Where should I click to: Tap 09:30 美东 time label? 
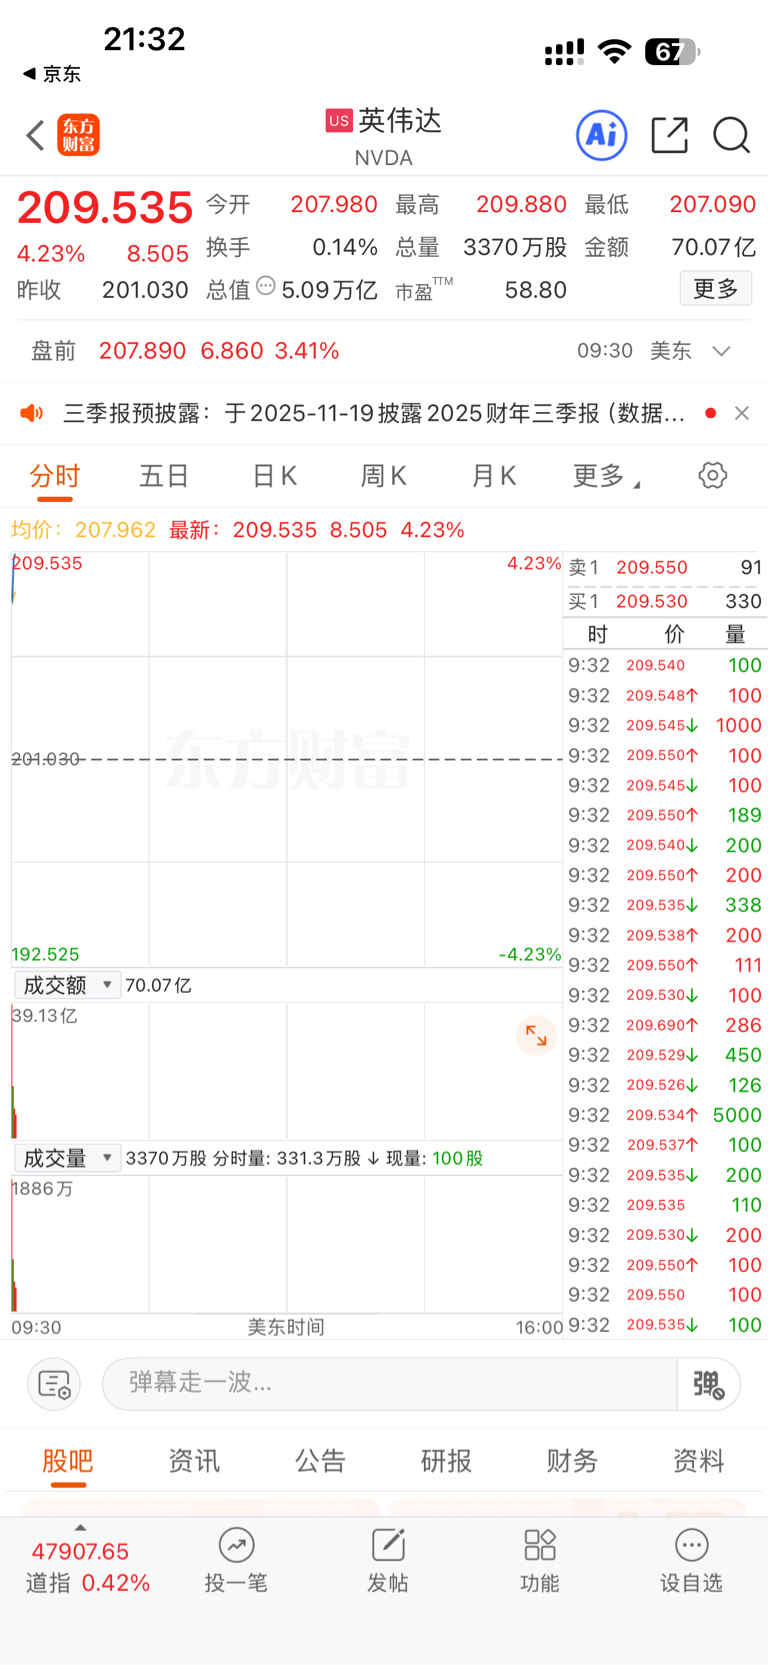(x=634, y=351)
